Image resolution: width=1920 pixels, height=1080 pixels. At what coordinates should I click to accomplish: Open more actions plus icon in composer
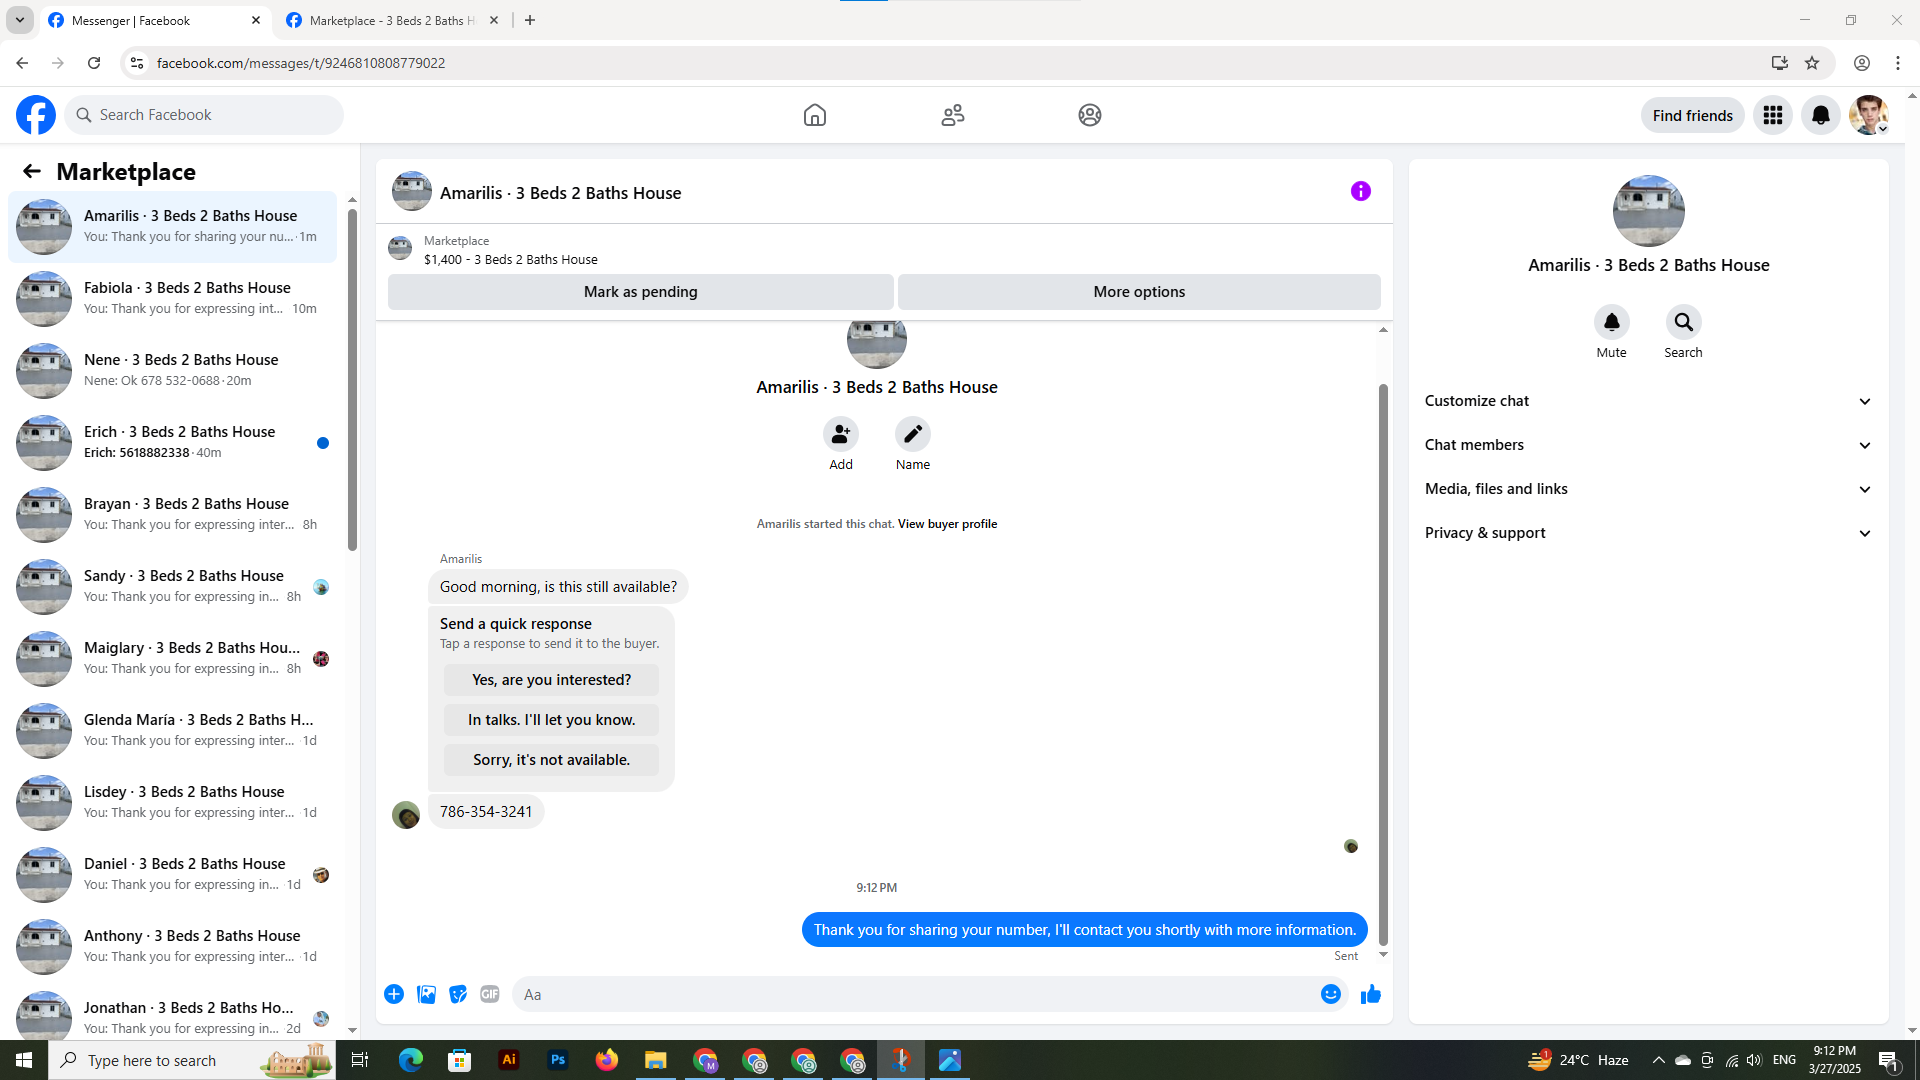point(394,994)
